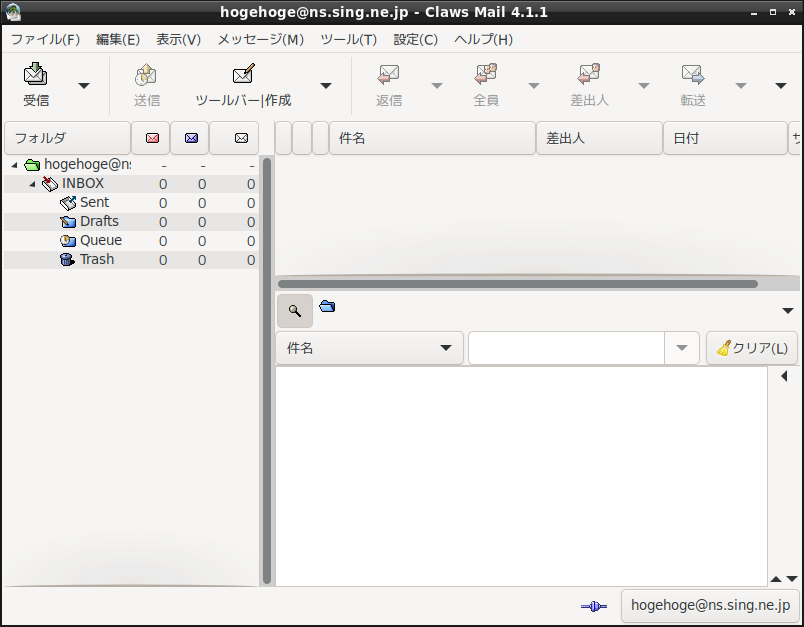Sort by the 日付 column header
Screen dimensions: 804x627
click(726, 138)
